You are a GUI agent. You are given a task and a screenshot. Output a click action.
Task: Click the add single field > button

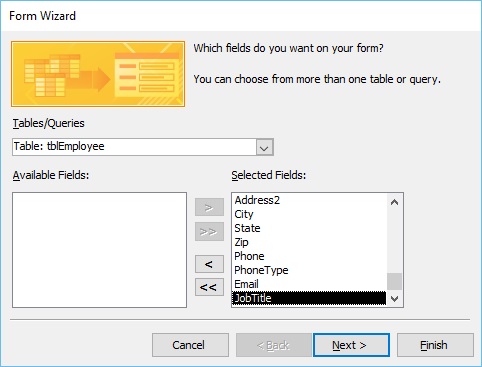pos(209,207)
